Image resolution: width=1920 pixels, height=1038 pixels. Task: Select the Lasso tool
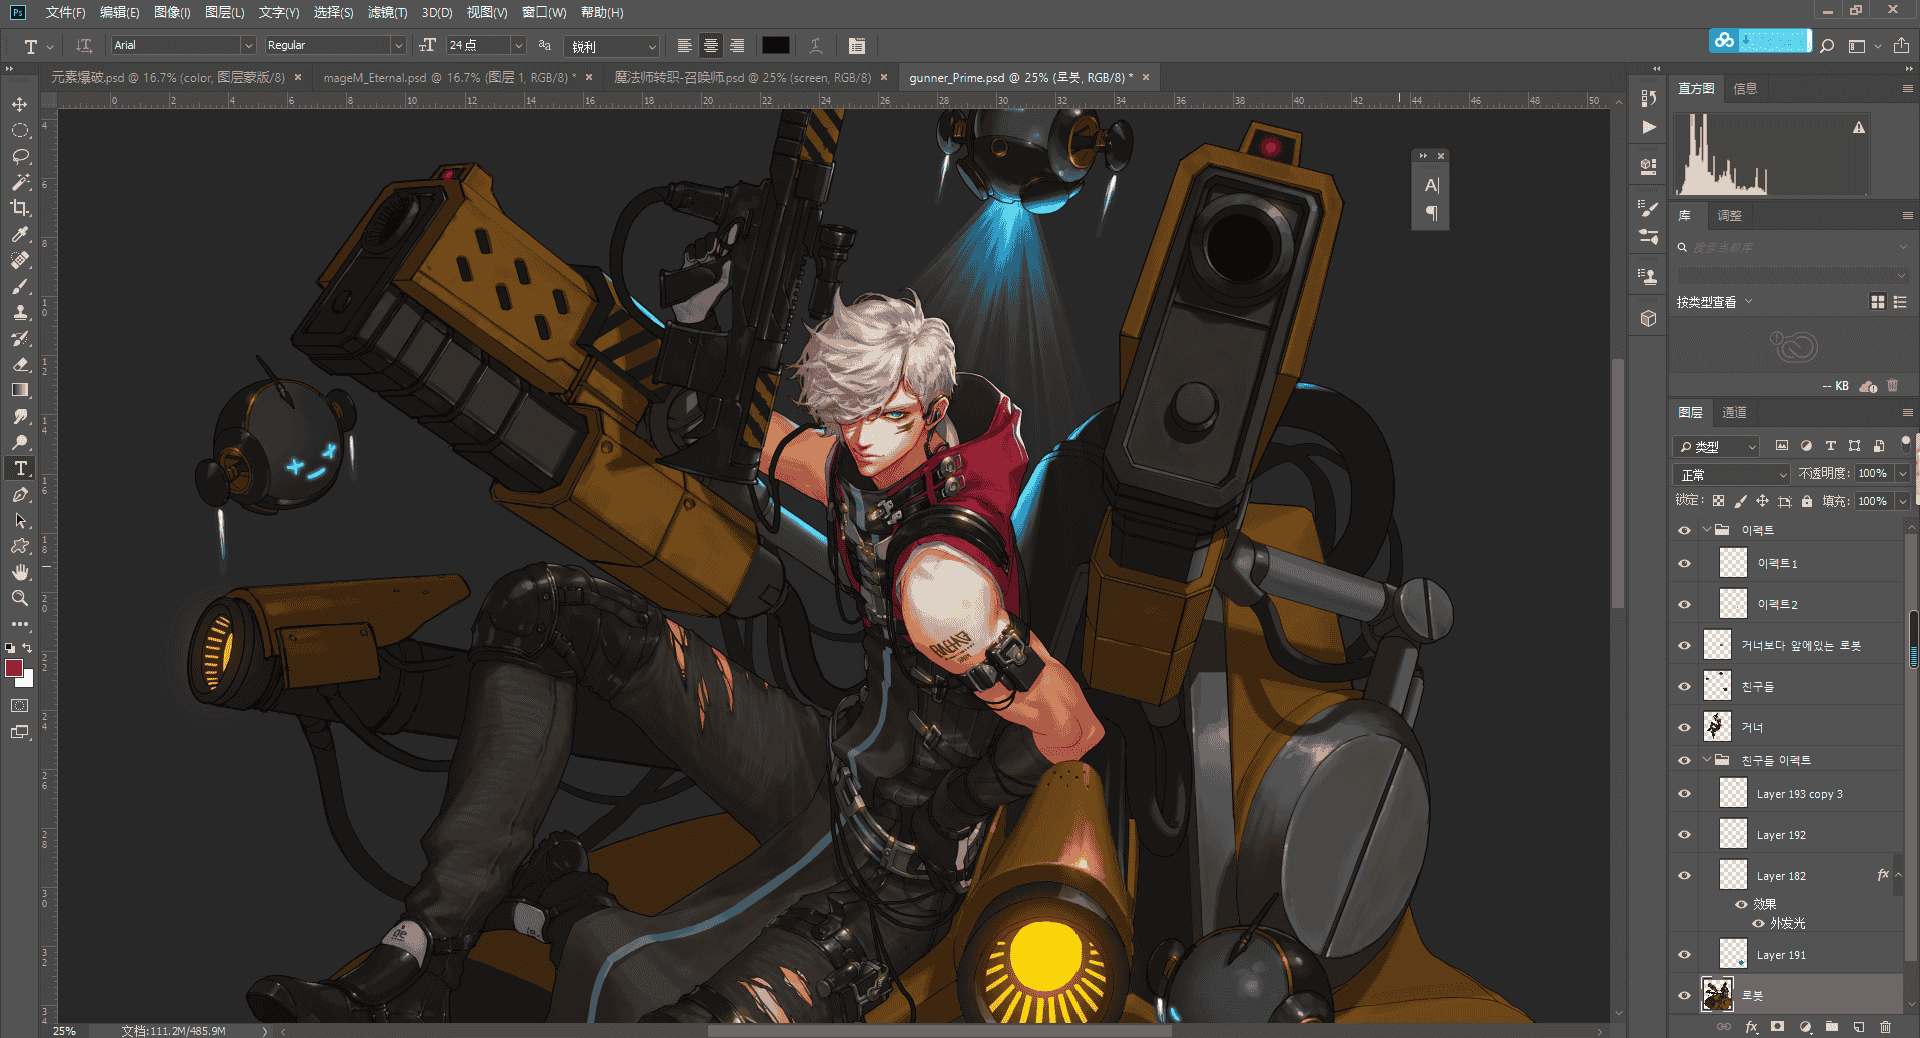(20, 156)
